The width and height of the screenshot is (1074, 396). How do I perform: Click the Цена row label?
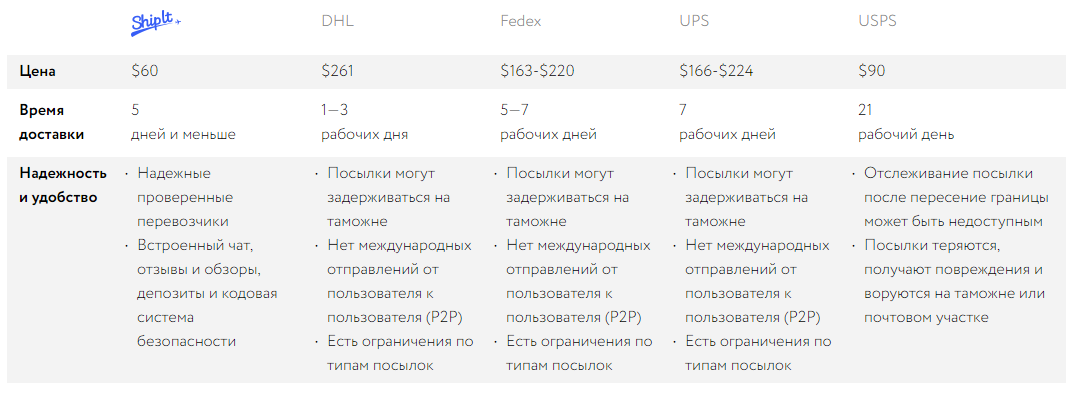tap(38, 71)
